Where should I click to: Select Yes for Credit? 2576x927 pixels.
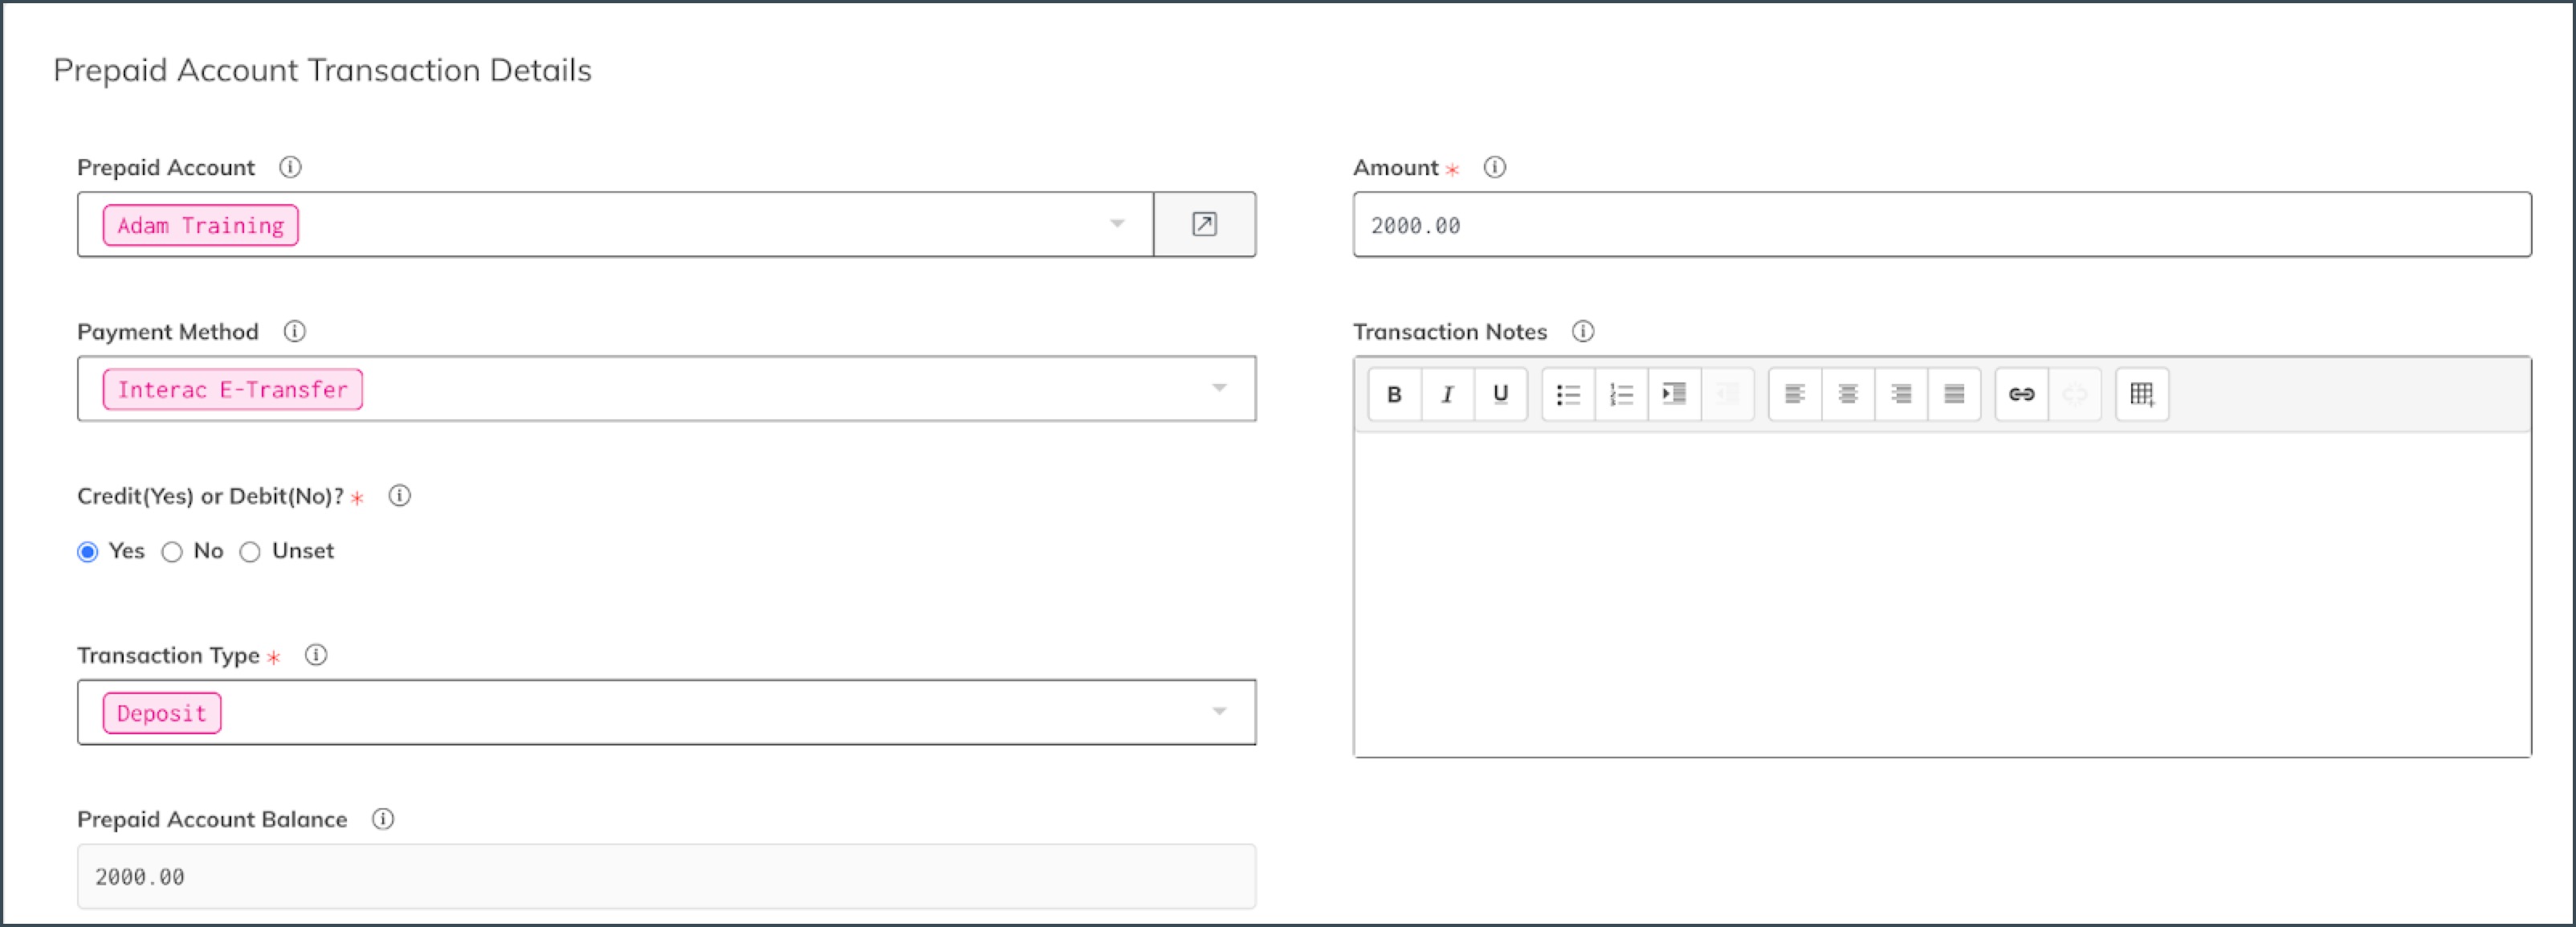point(88,552)
